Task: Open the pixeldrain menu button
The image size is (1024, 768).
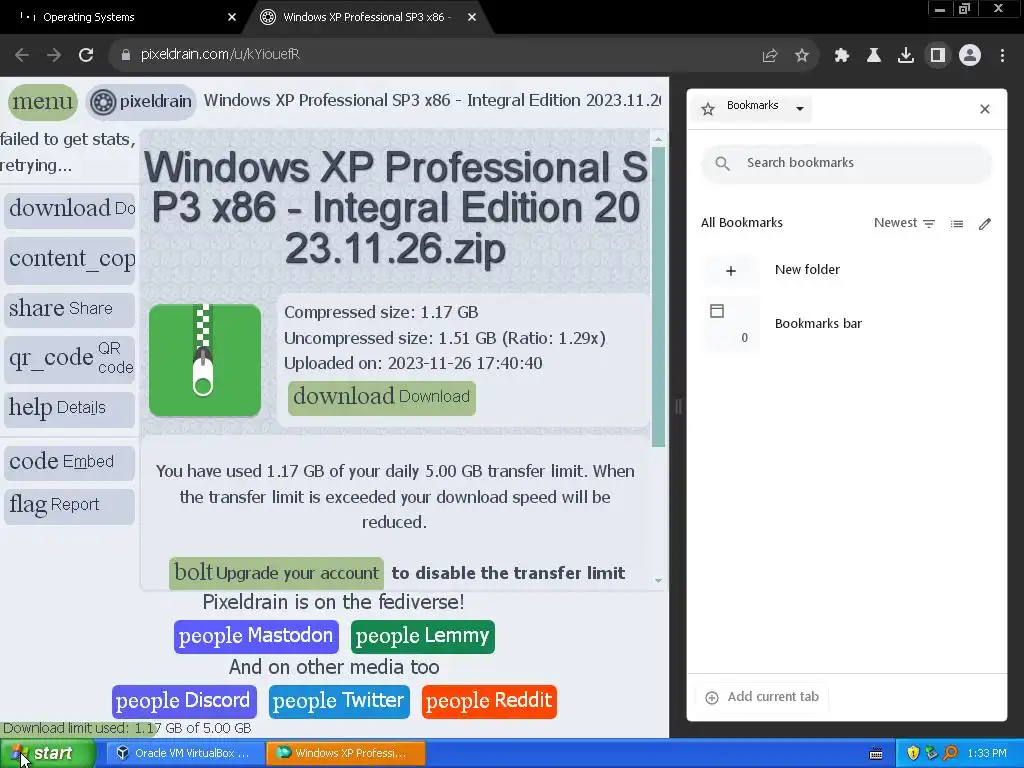Action: pyautogui.click(x=42, y=102)
